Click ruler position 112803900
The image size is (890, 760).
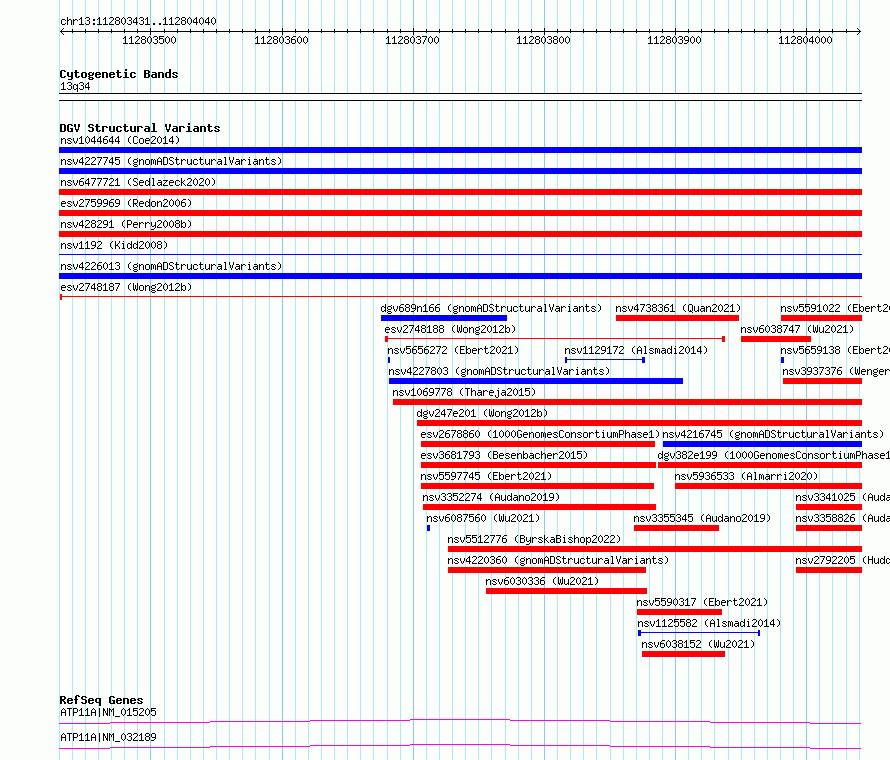(x=674, y=40)
